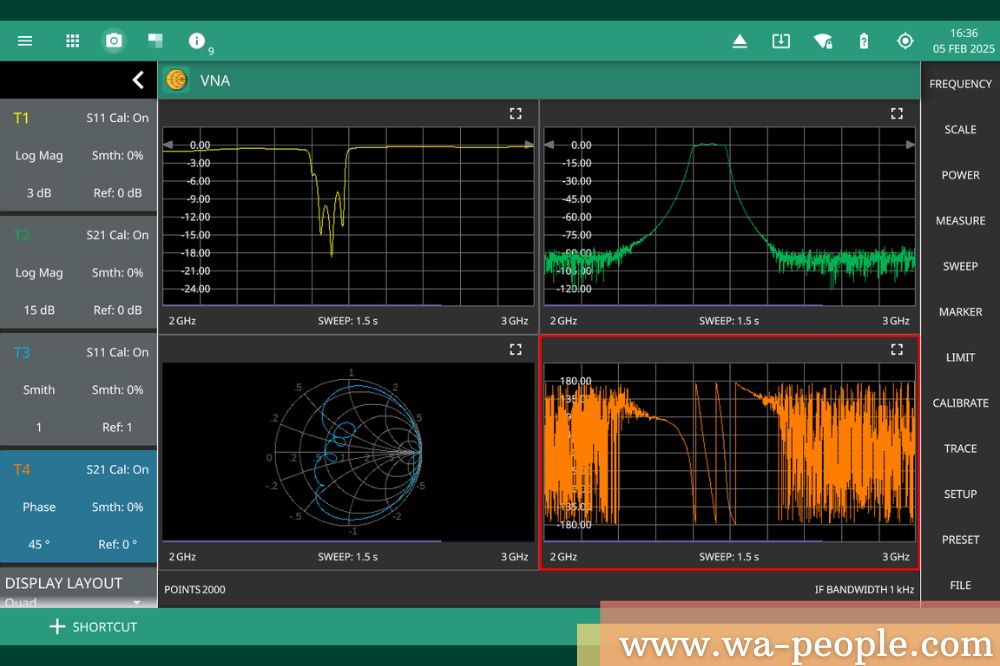Maximize the T2 S21 Log Mag plot
This screenshot has width=1000, height=666.
click(897, 114)
